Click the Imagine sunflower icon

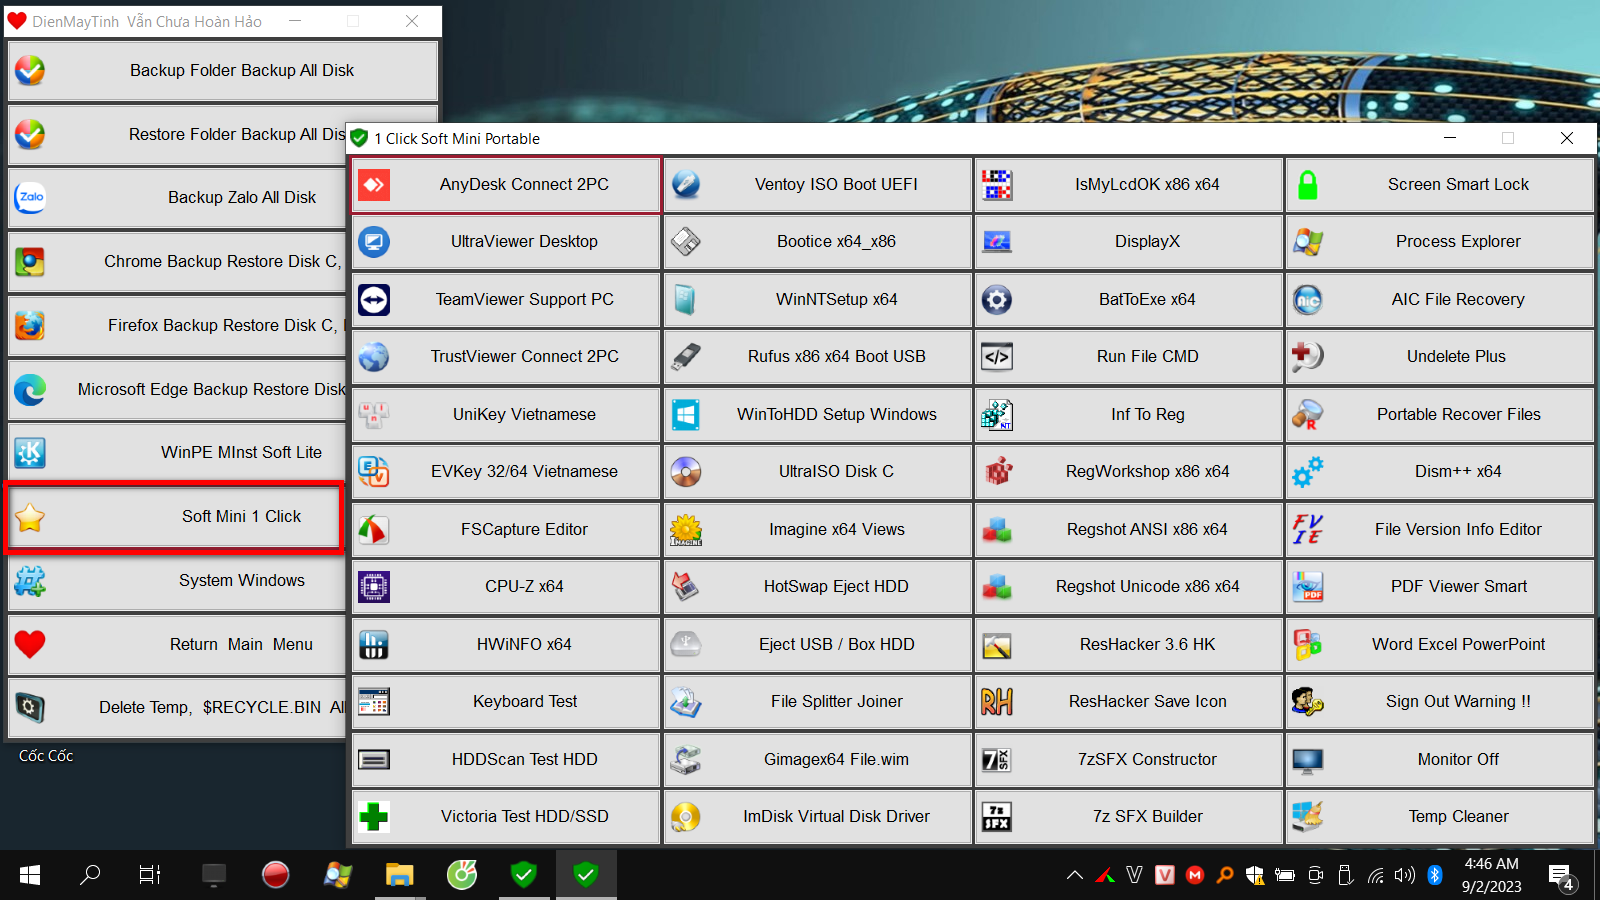[x=686, y=530]
